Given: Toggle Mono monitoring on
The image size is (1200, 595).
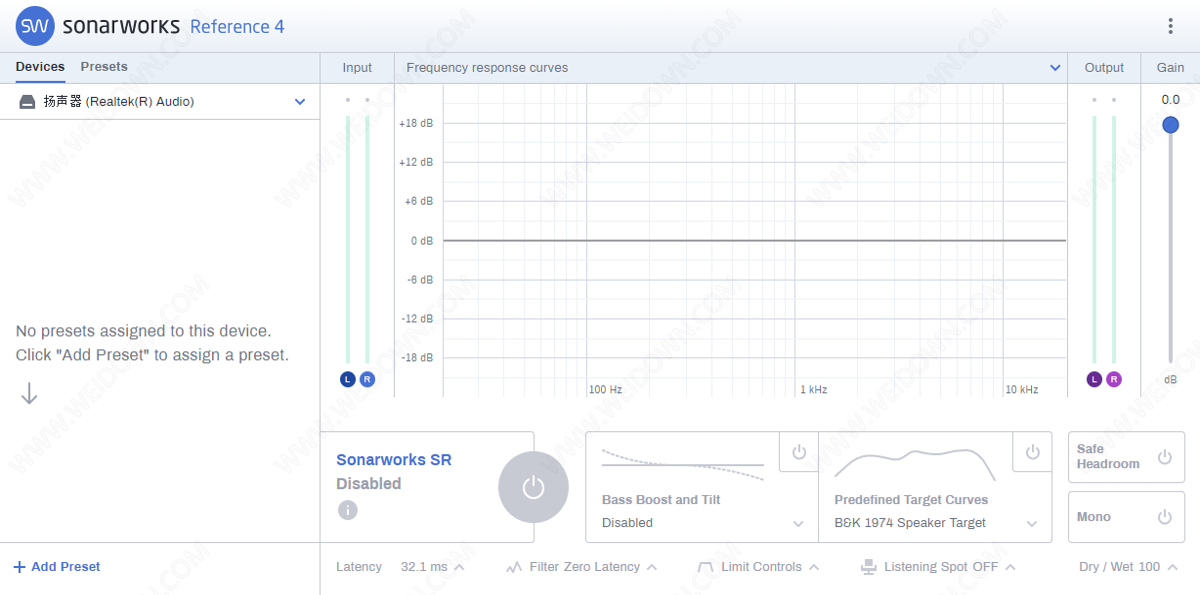Looking at the screenshot, I should [1164, 517].
